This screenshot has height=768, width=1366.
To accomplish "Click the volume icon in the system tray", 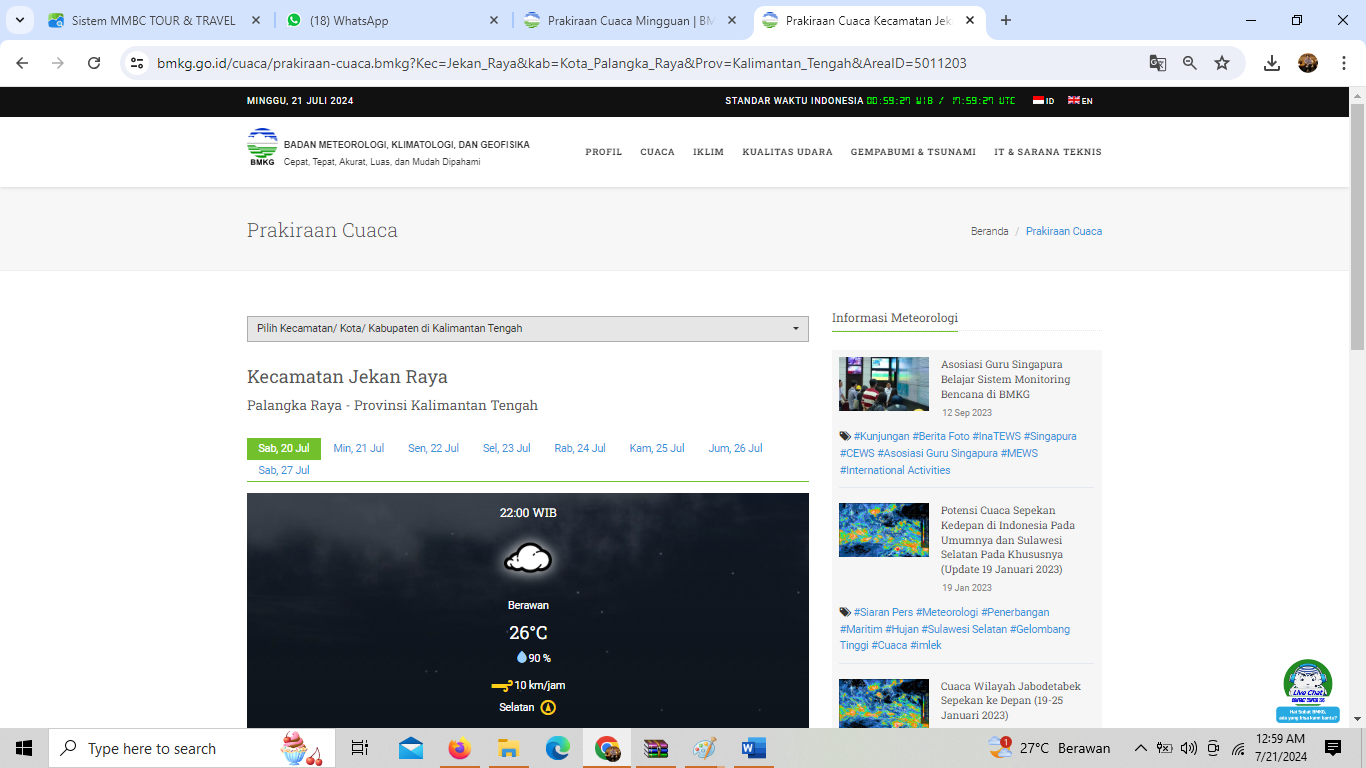I will (1189, 748).
